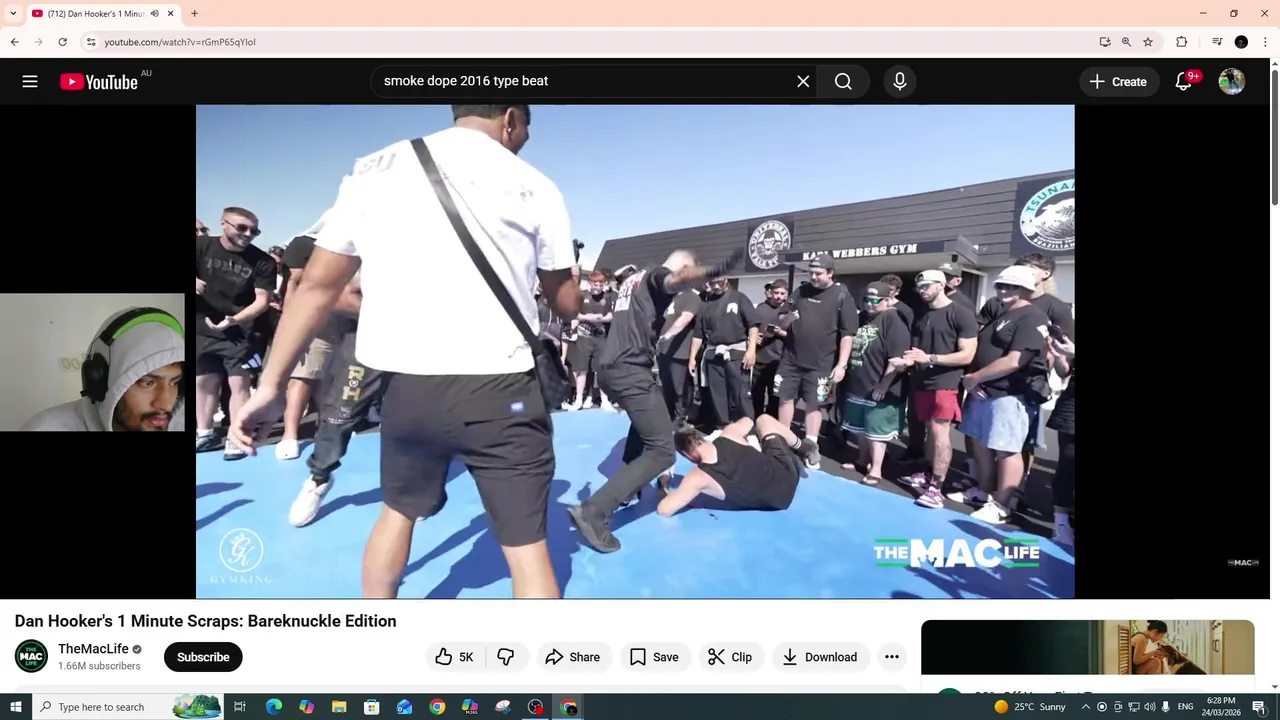
Task: Select the address bar URL
Action: coord(180,42)
